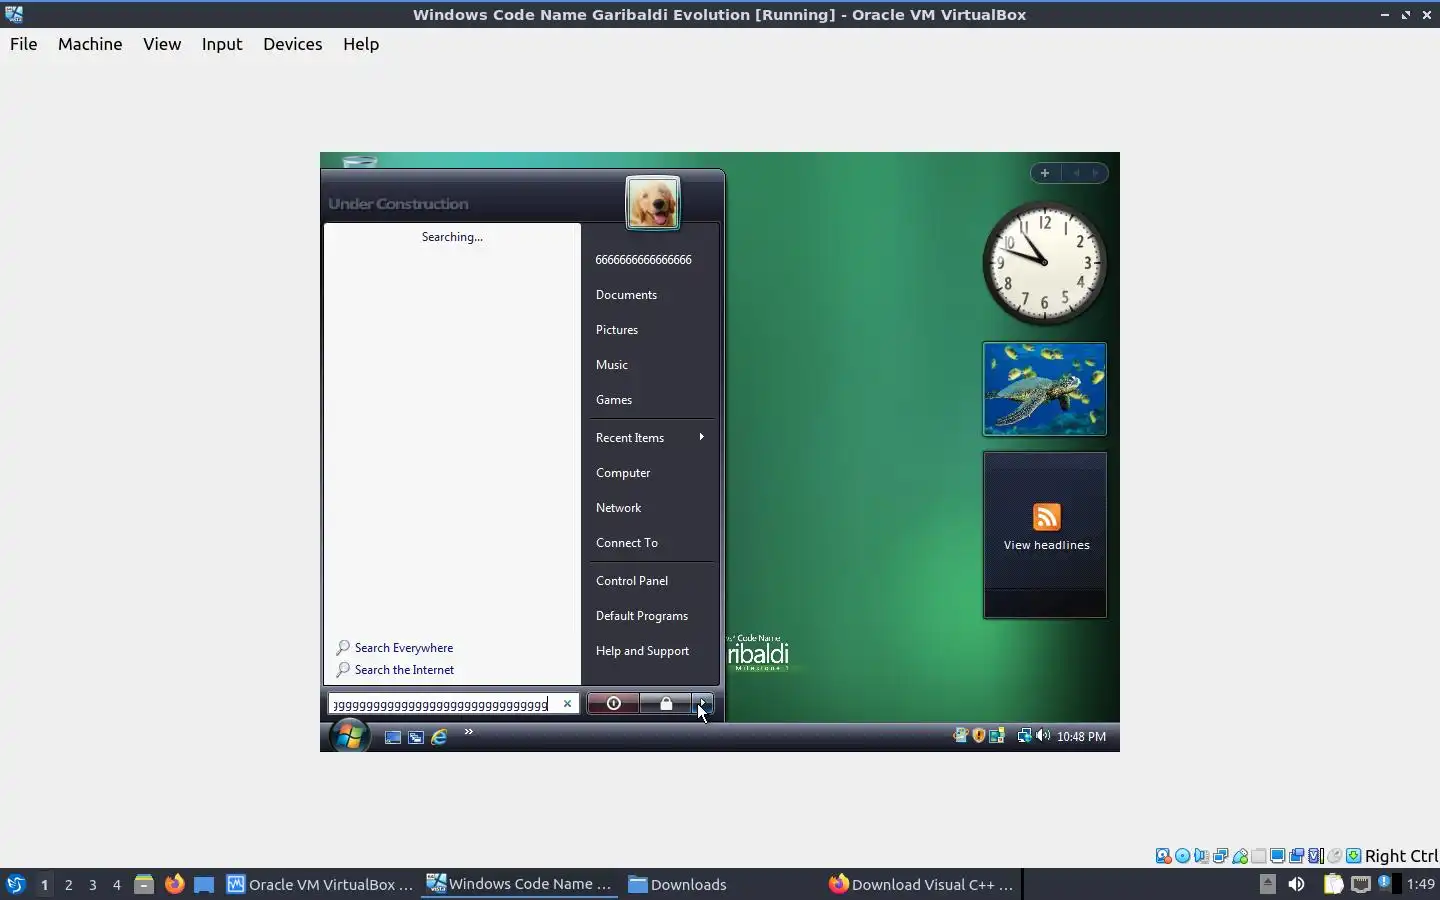Click the power button in Start menu
Screen dimensions: 1440x900
(613, 704)
